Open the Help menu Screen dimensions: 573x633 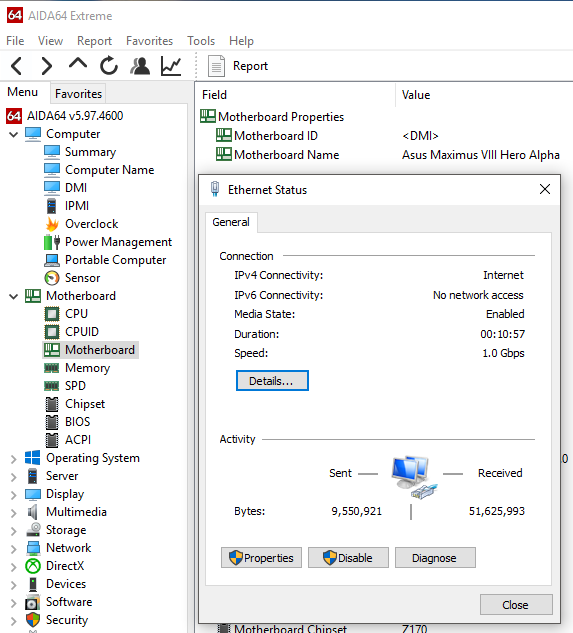tap(241, 41)
